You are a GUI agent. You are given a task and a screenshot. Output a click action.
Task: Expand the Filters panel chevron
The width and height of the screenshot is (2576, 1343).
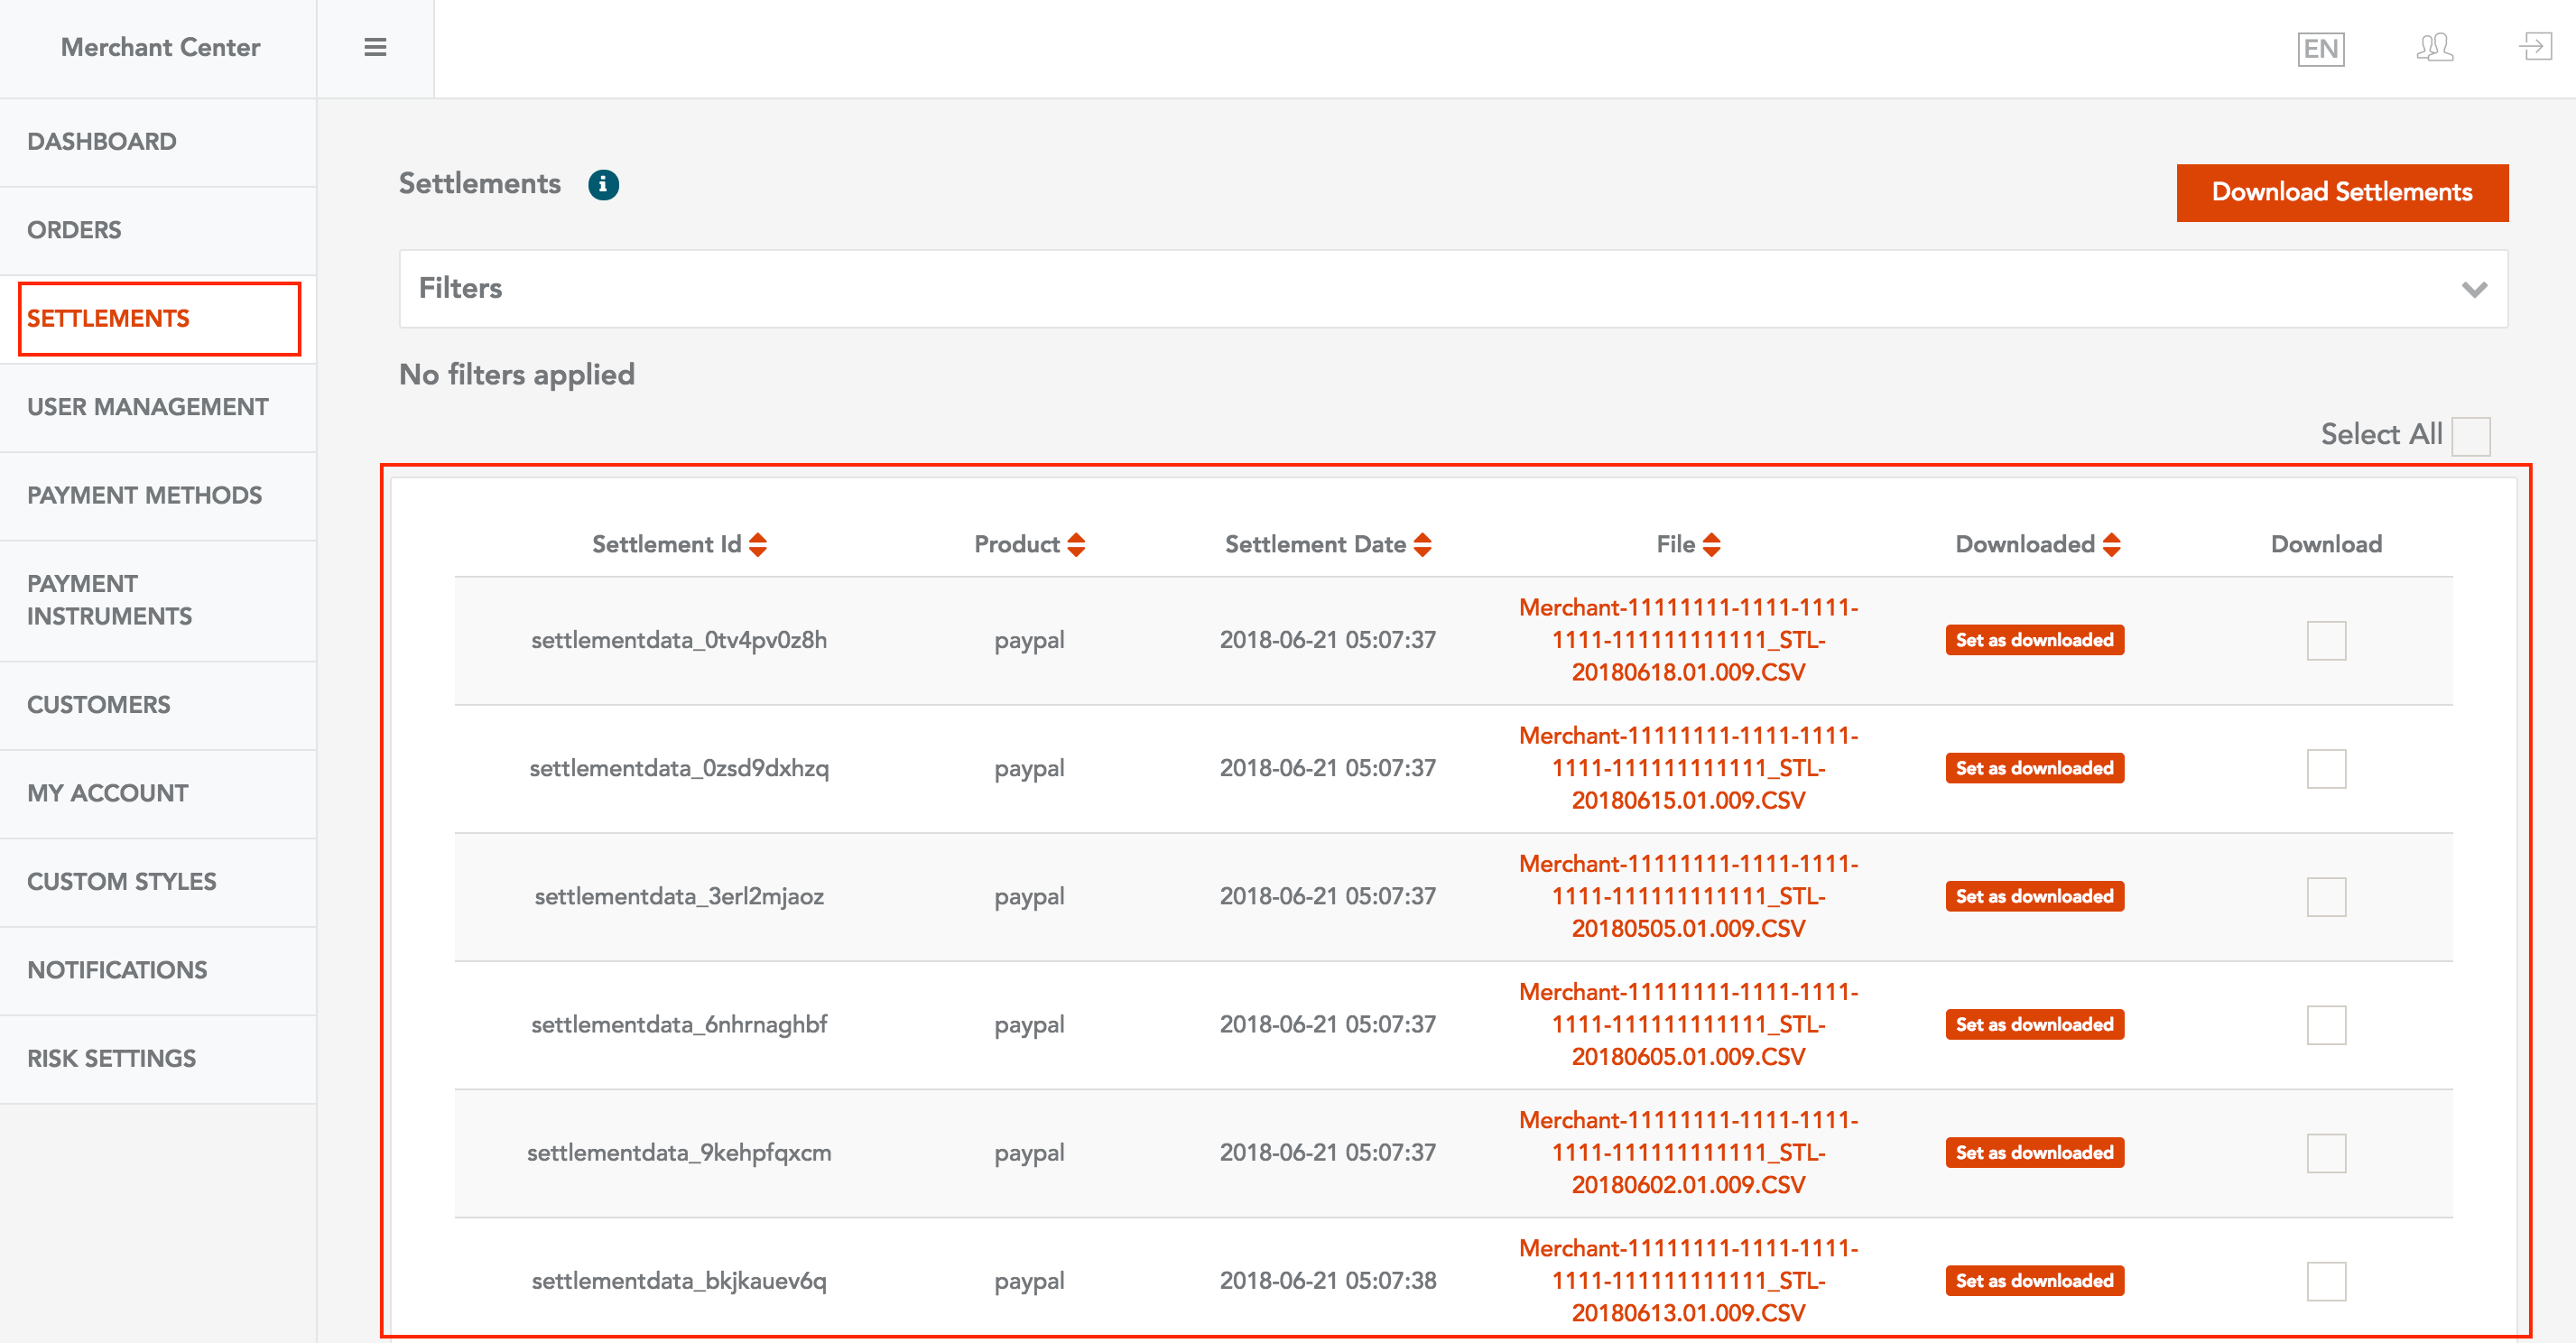tap(2474, 289)
